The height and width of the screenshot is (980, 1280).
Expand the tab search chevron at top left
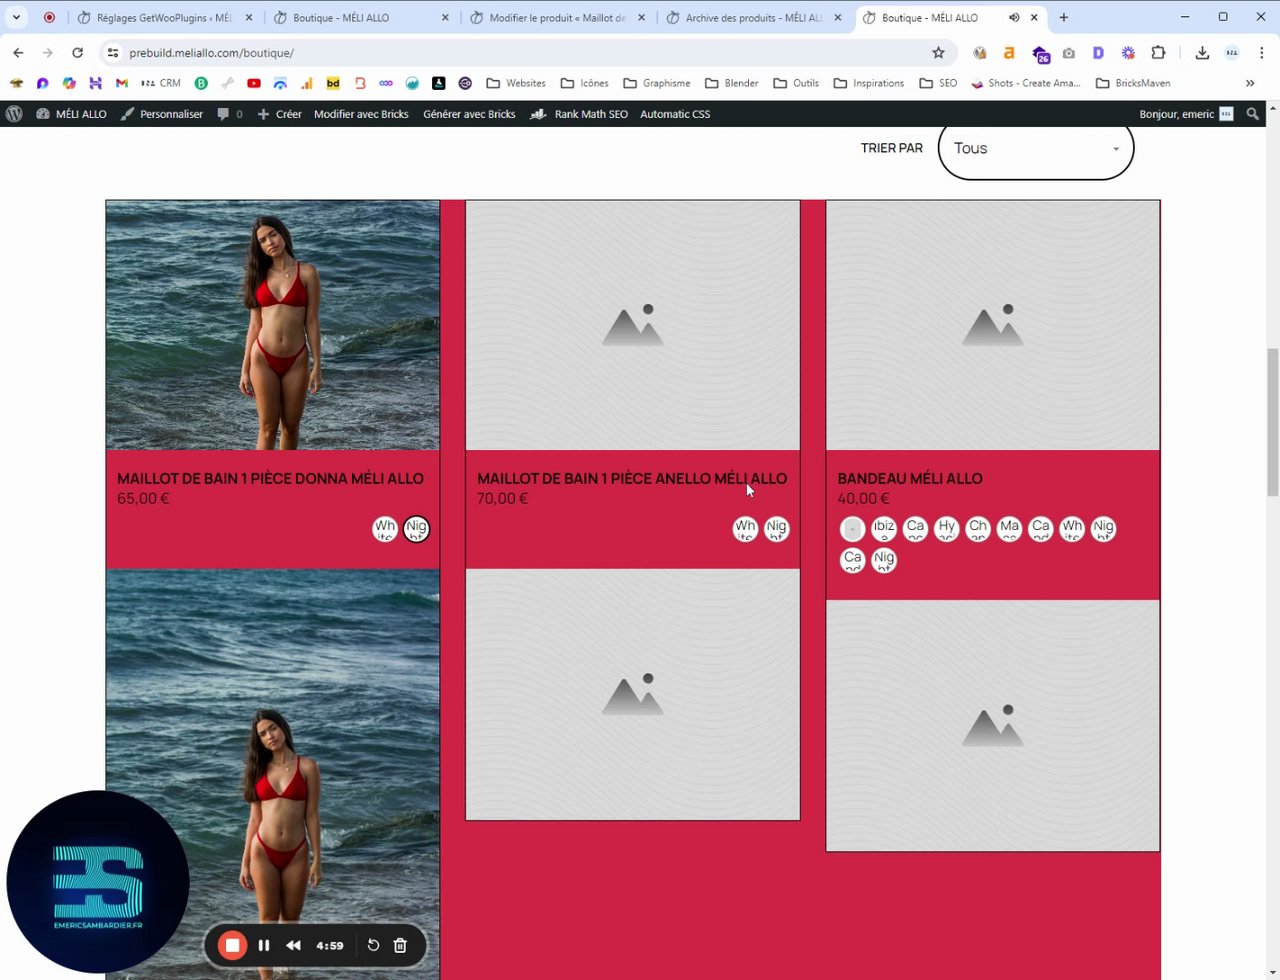(16, 17)
